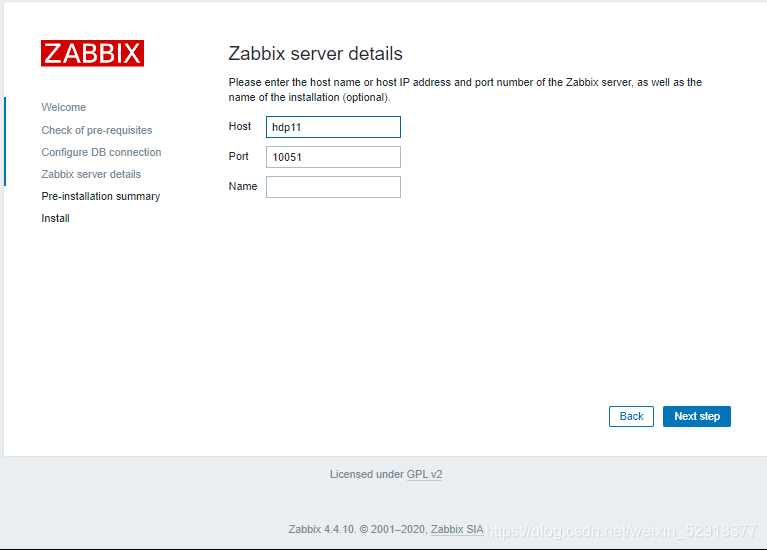This screenshot has height=550, width=767.
Task: Select the Welcome step
Action: [64, 107]
